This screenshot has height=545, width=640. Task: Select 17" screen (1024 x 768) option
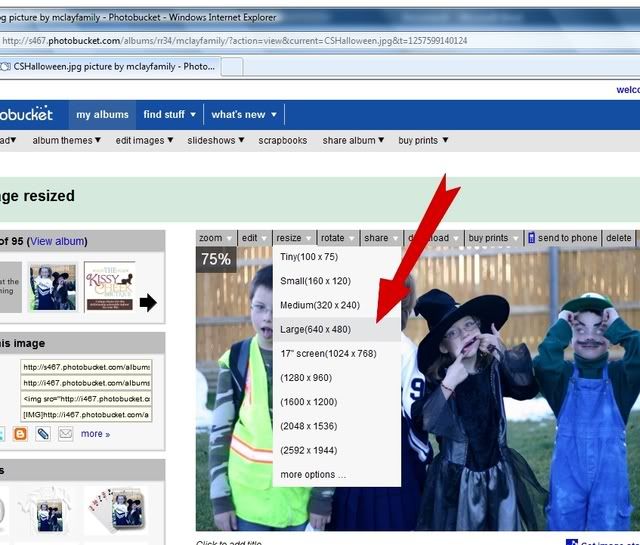[337, 354]
